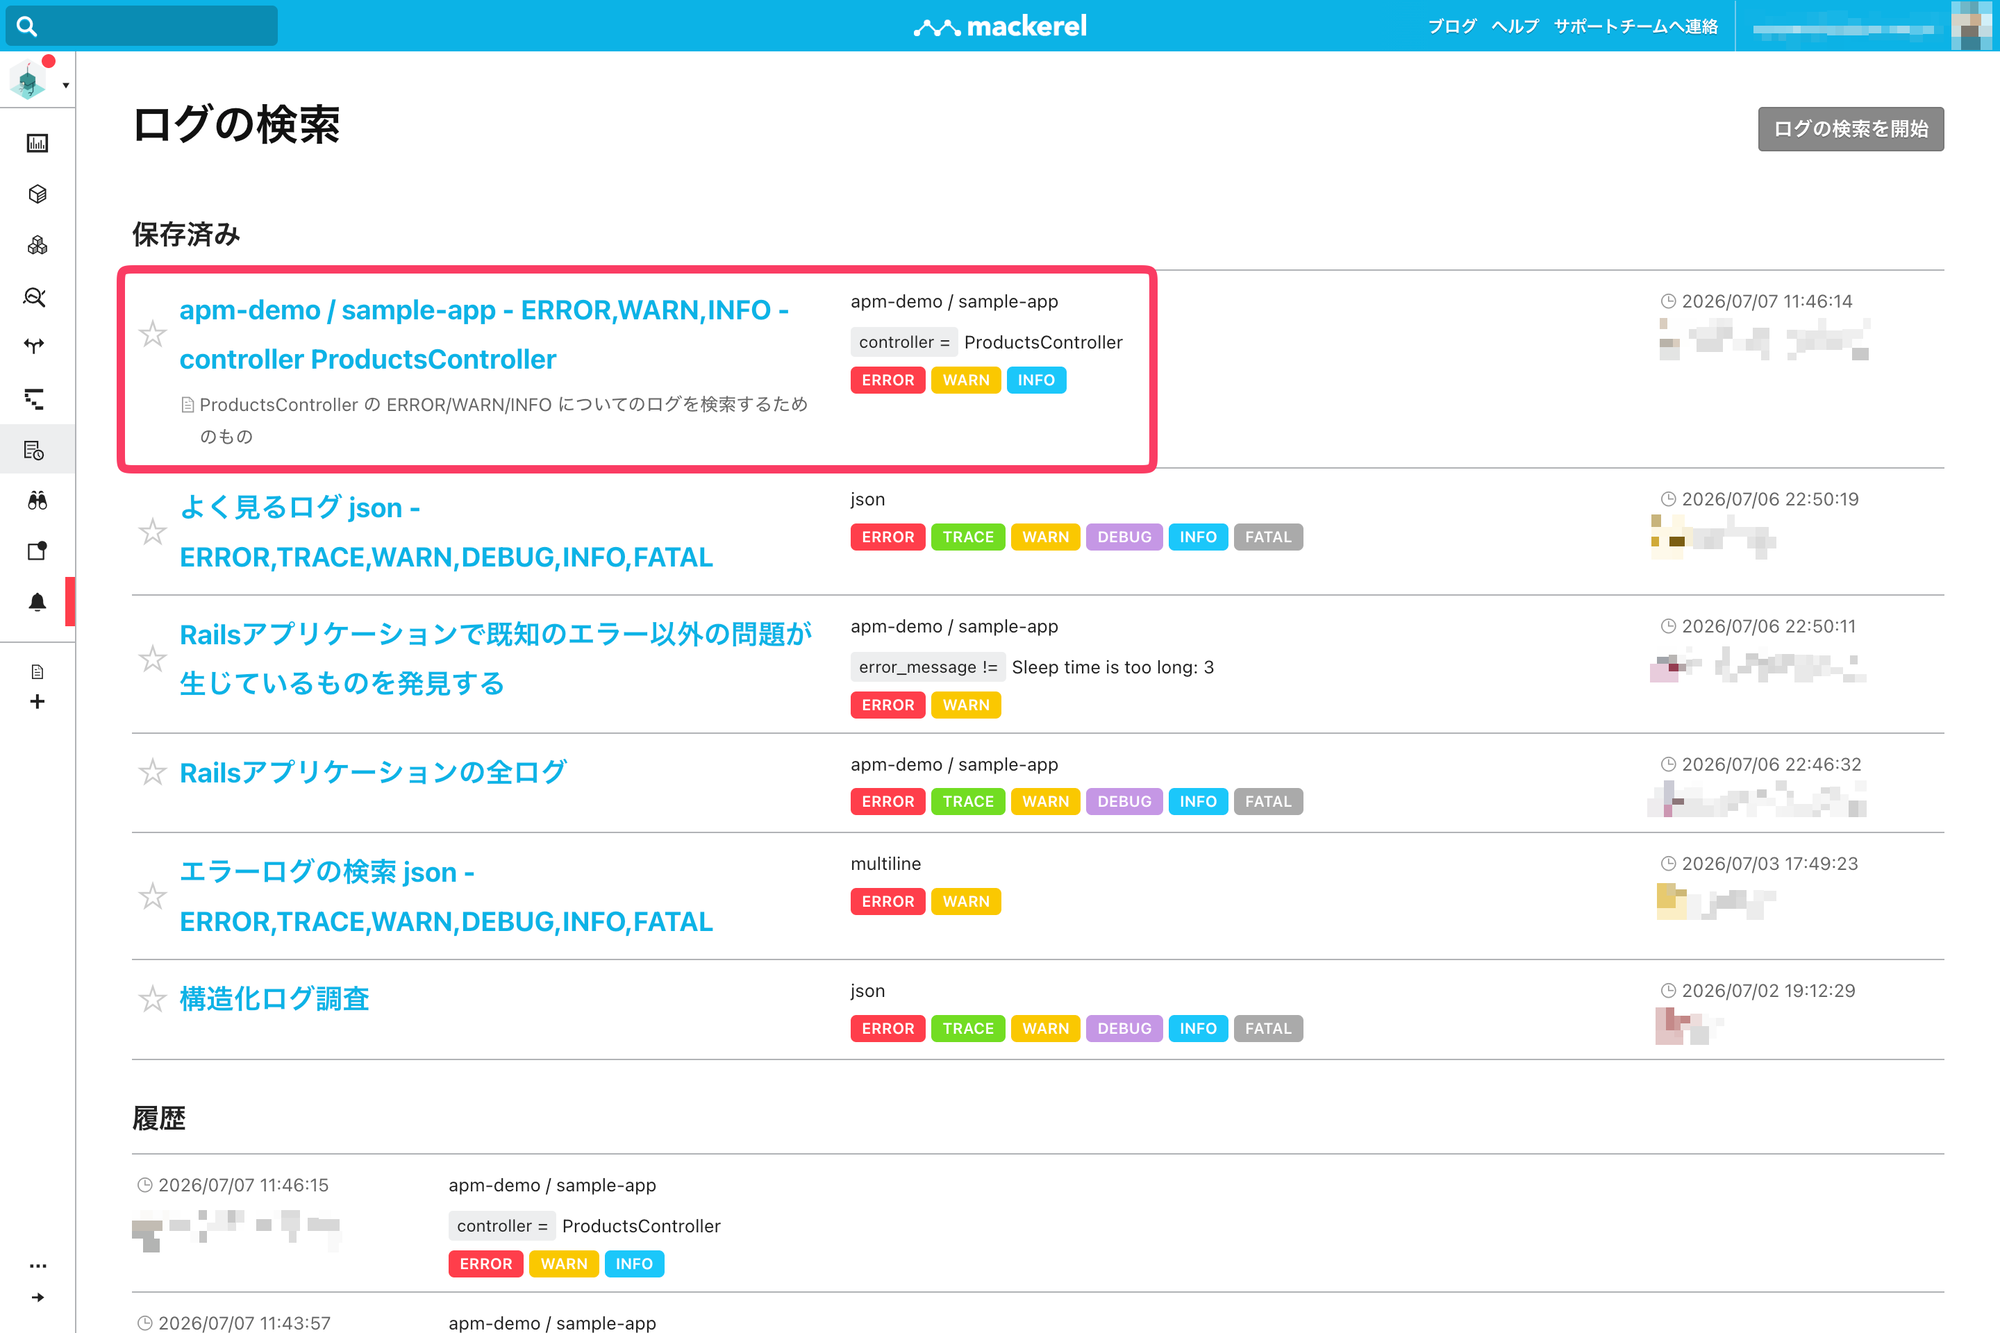Viewport: 2000px width, 1333px height.
Task: Click the 'error_message !=' filter chip
Action: [x=928, y=667]
